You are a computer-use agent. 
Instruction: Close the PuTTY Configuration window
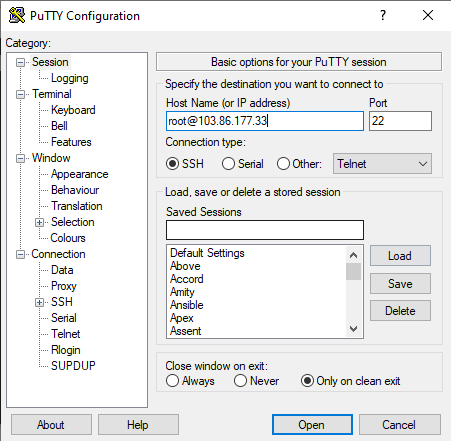pos(428,15)
